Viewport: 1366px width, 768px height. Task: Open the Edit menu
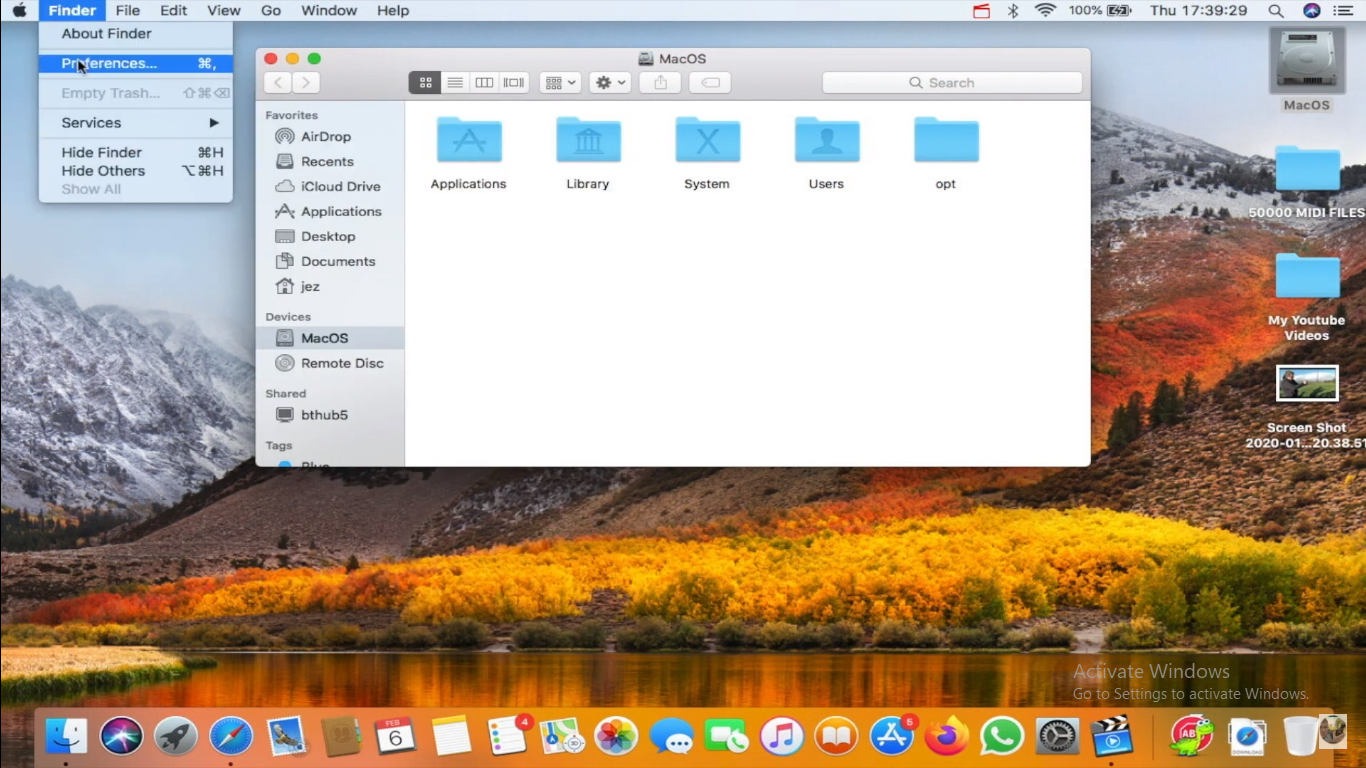tap(174, 10)
